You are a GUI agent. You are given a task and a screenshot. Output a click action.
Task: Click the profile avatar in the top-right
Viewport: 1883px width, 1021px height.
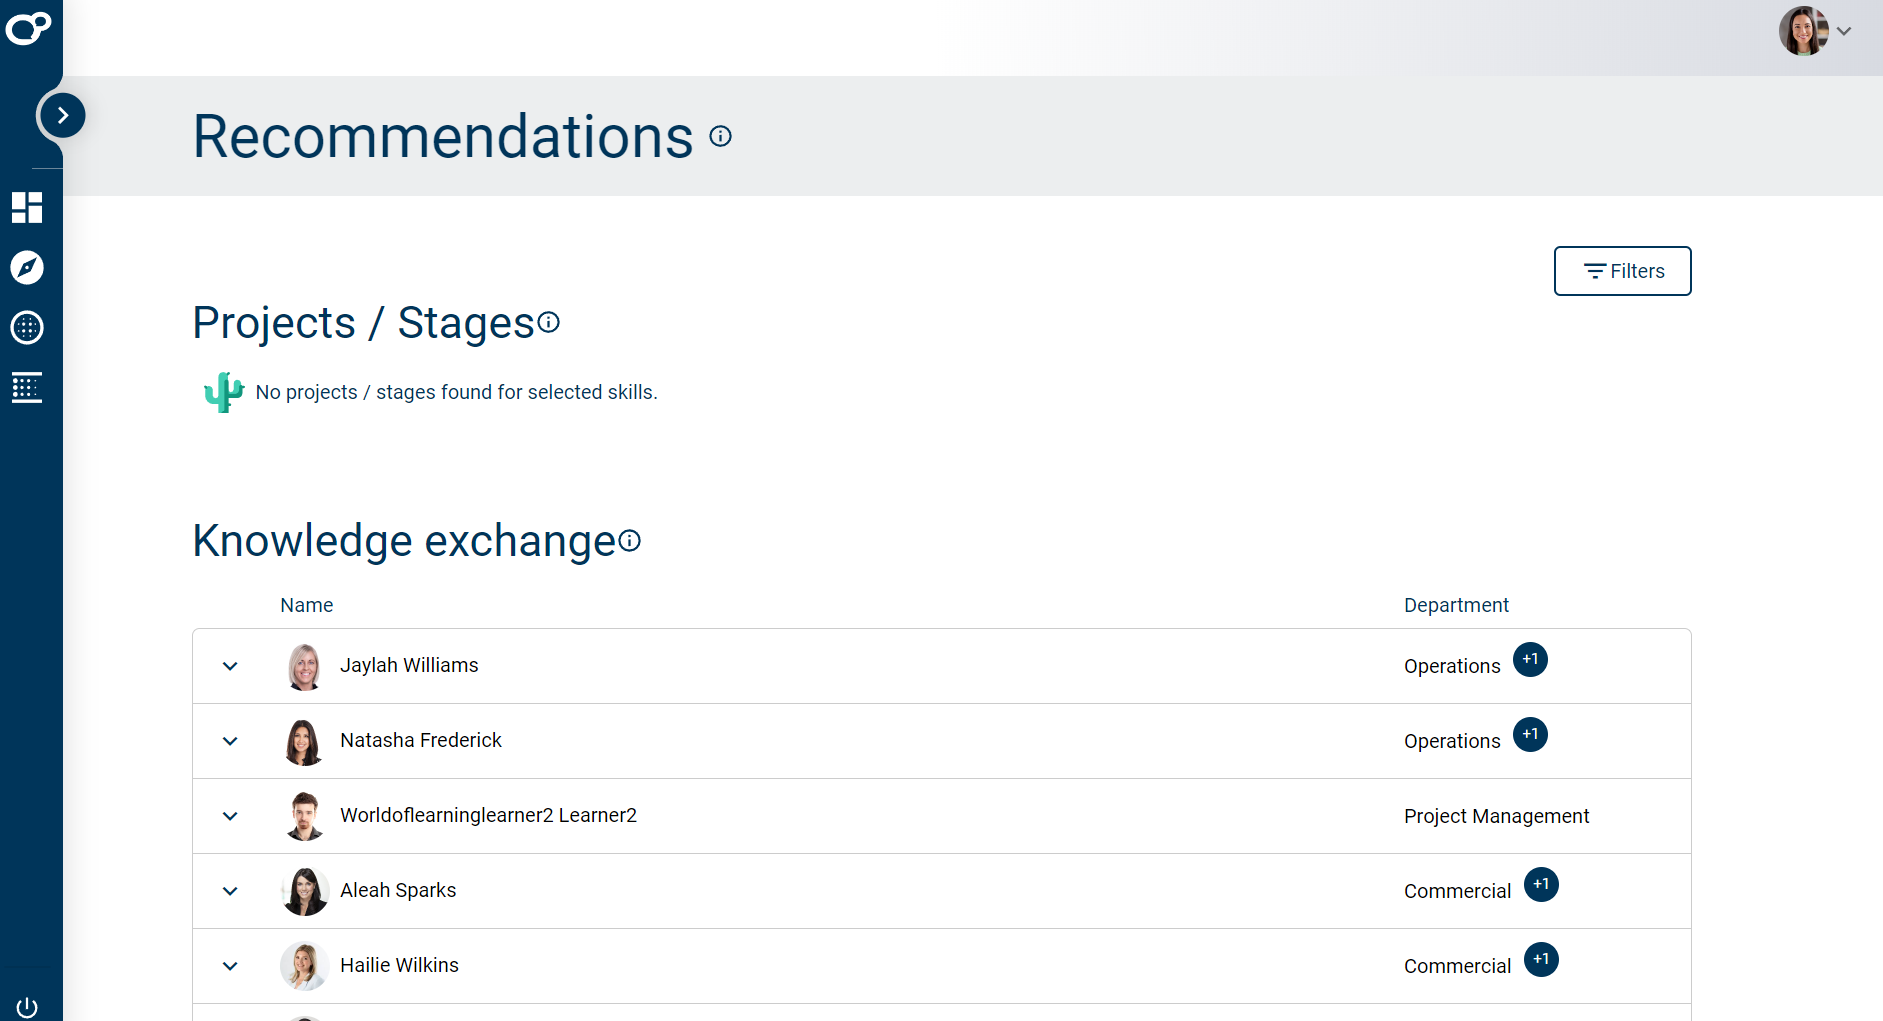1804,31
